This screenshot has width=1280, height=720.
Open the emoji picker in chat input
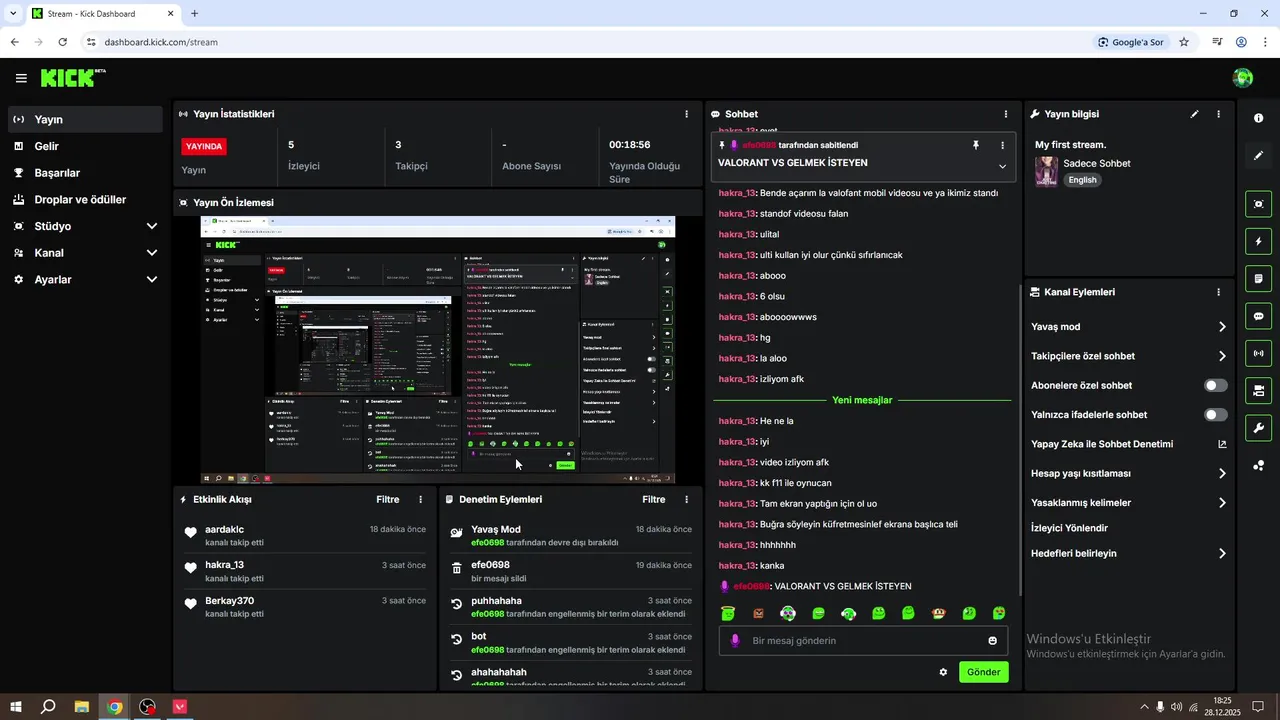click(992, 641)
